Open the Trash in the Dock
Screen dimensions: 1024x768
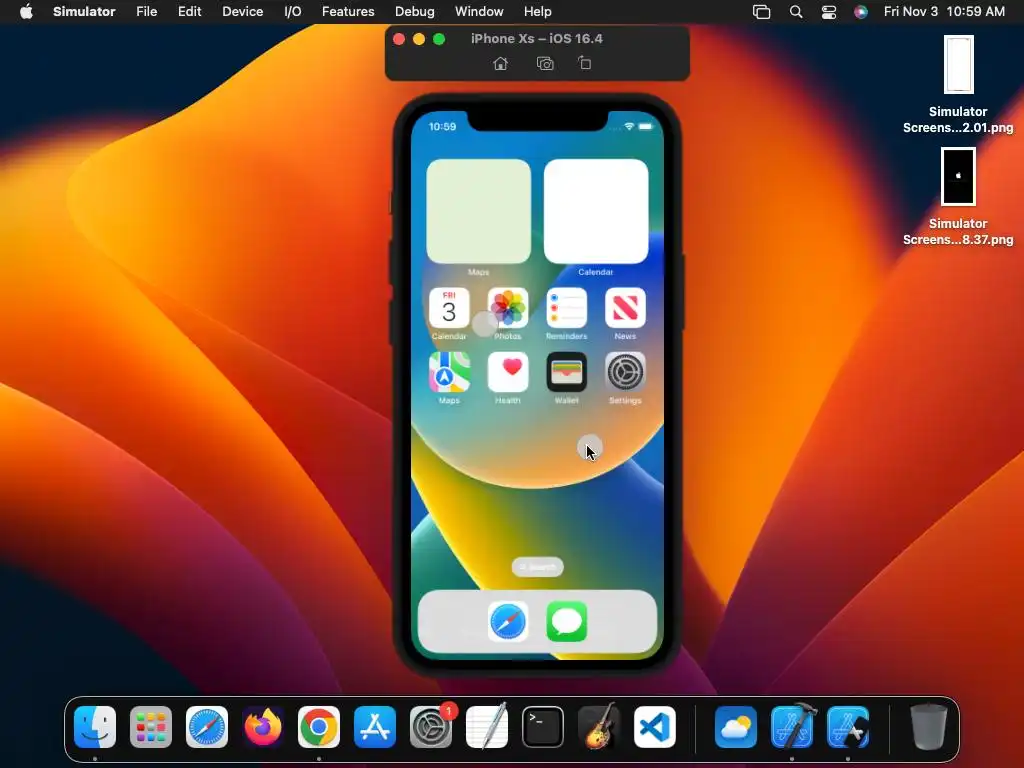coord(929,726)
